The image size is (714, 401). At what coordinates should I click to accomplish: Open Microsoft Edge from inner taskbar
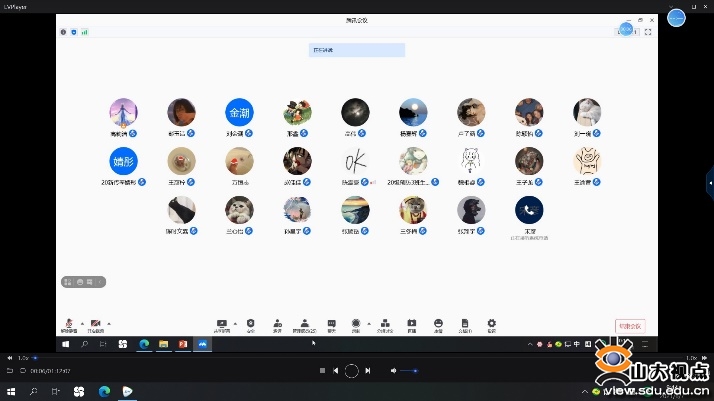pos(144,344)
